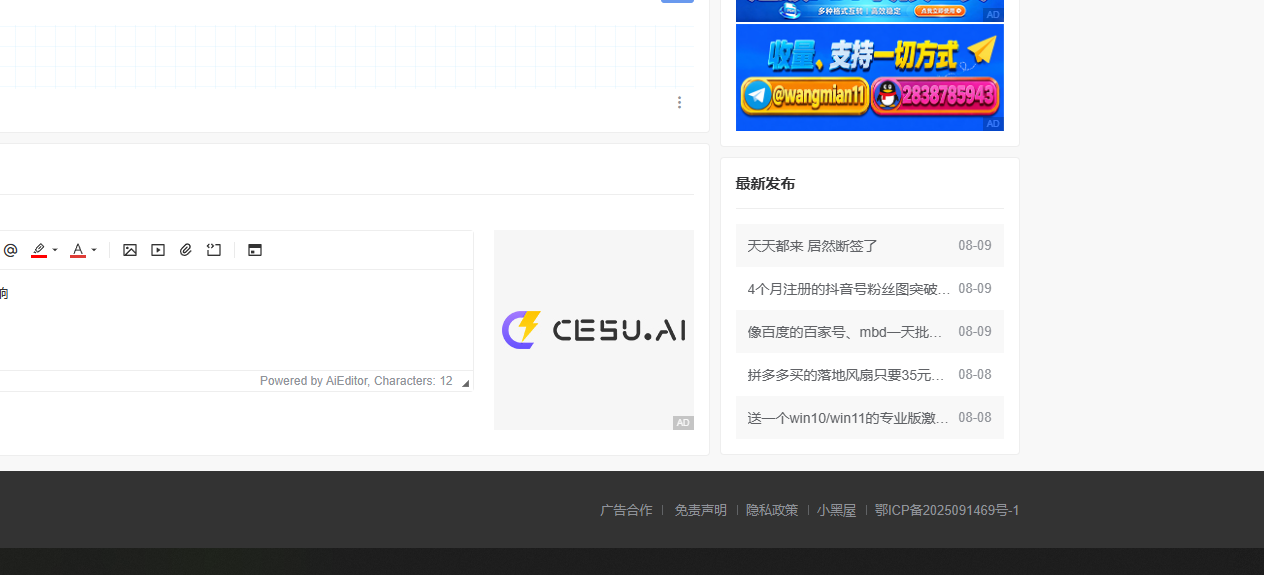The width and height of the screenshot is (1264, 575).
Task: Apply the font color A icon
Action: (78, 250)
